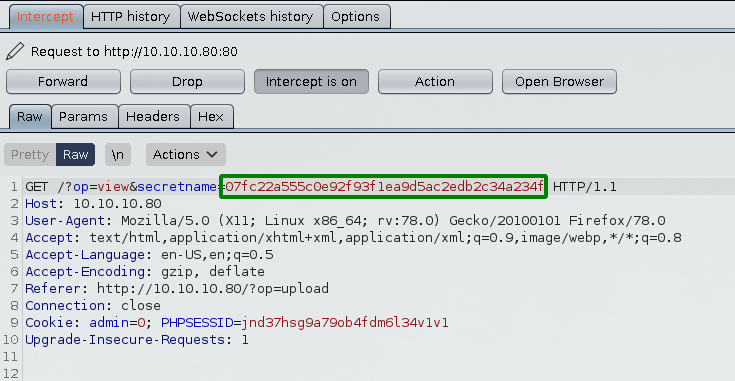Click the highlighted secretname hash value
735x381 pixels.
pyautogui.click(x=384, y=187)
